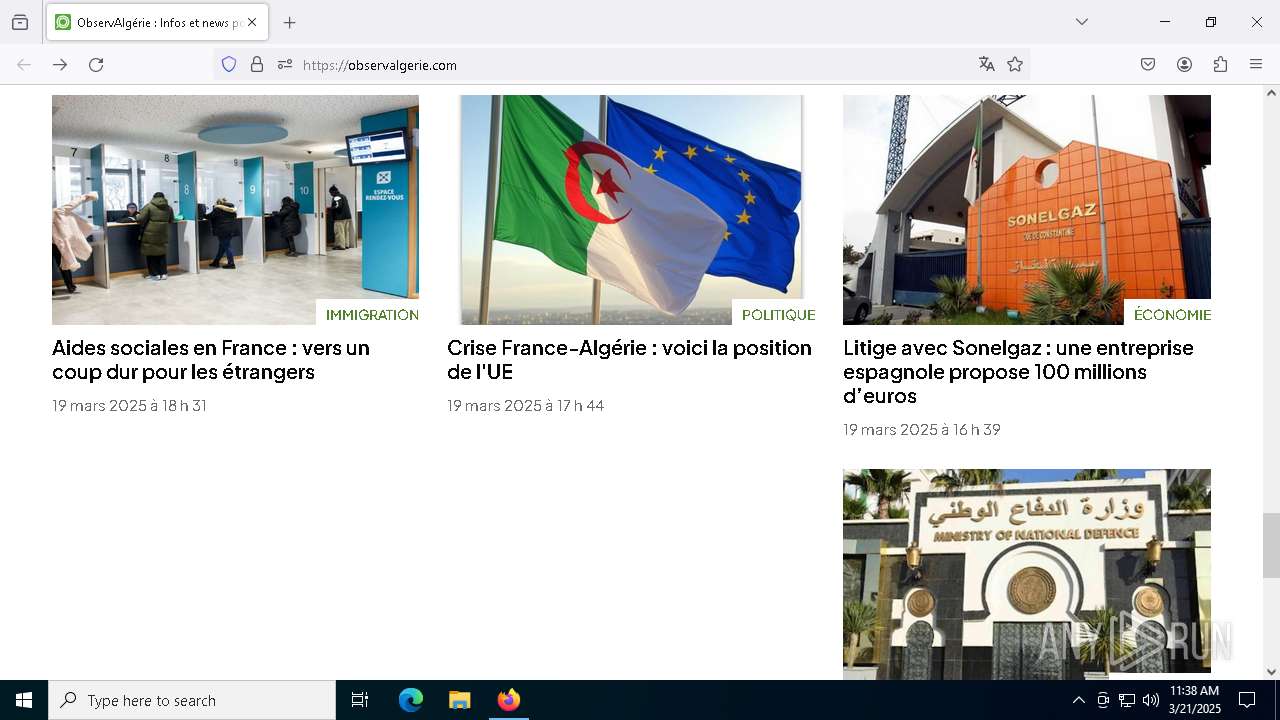
Task: Translate this page icon
Action: (x=987, y=64)
